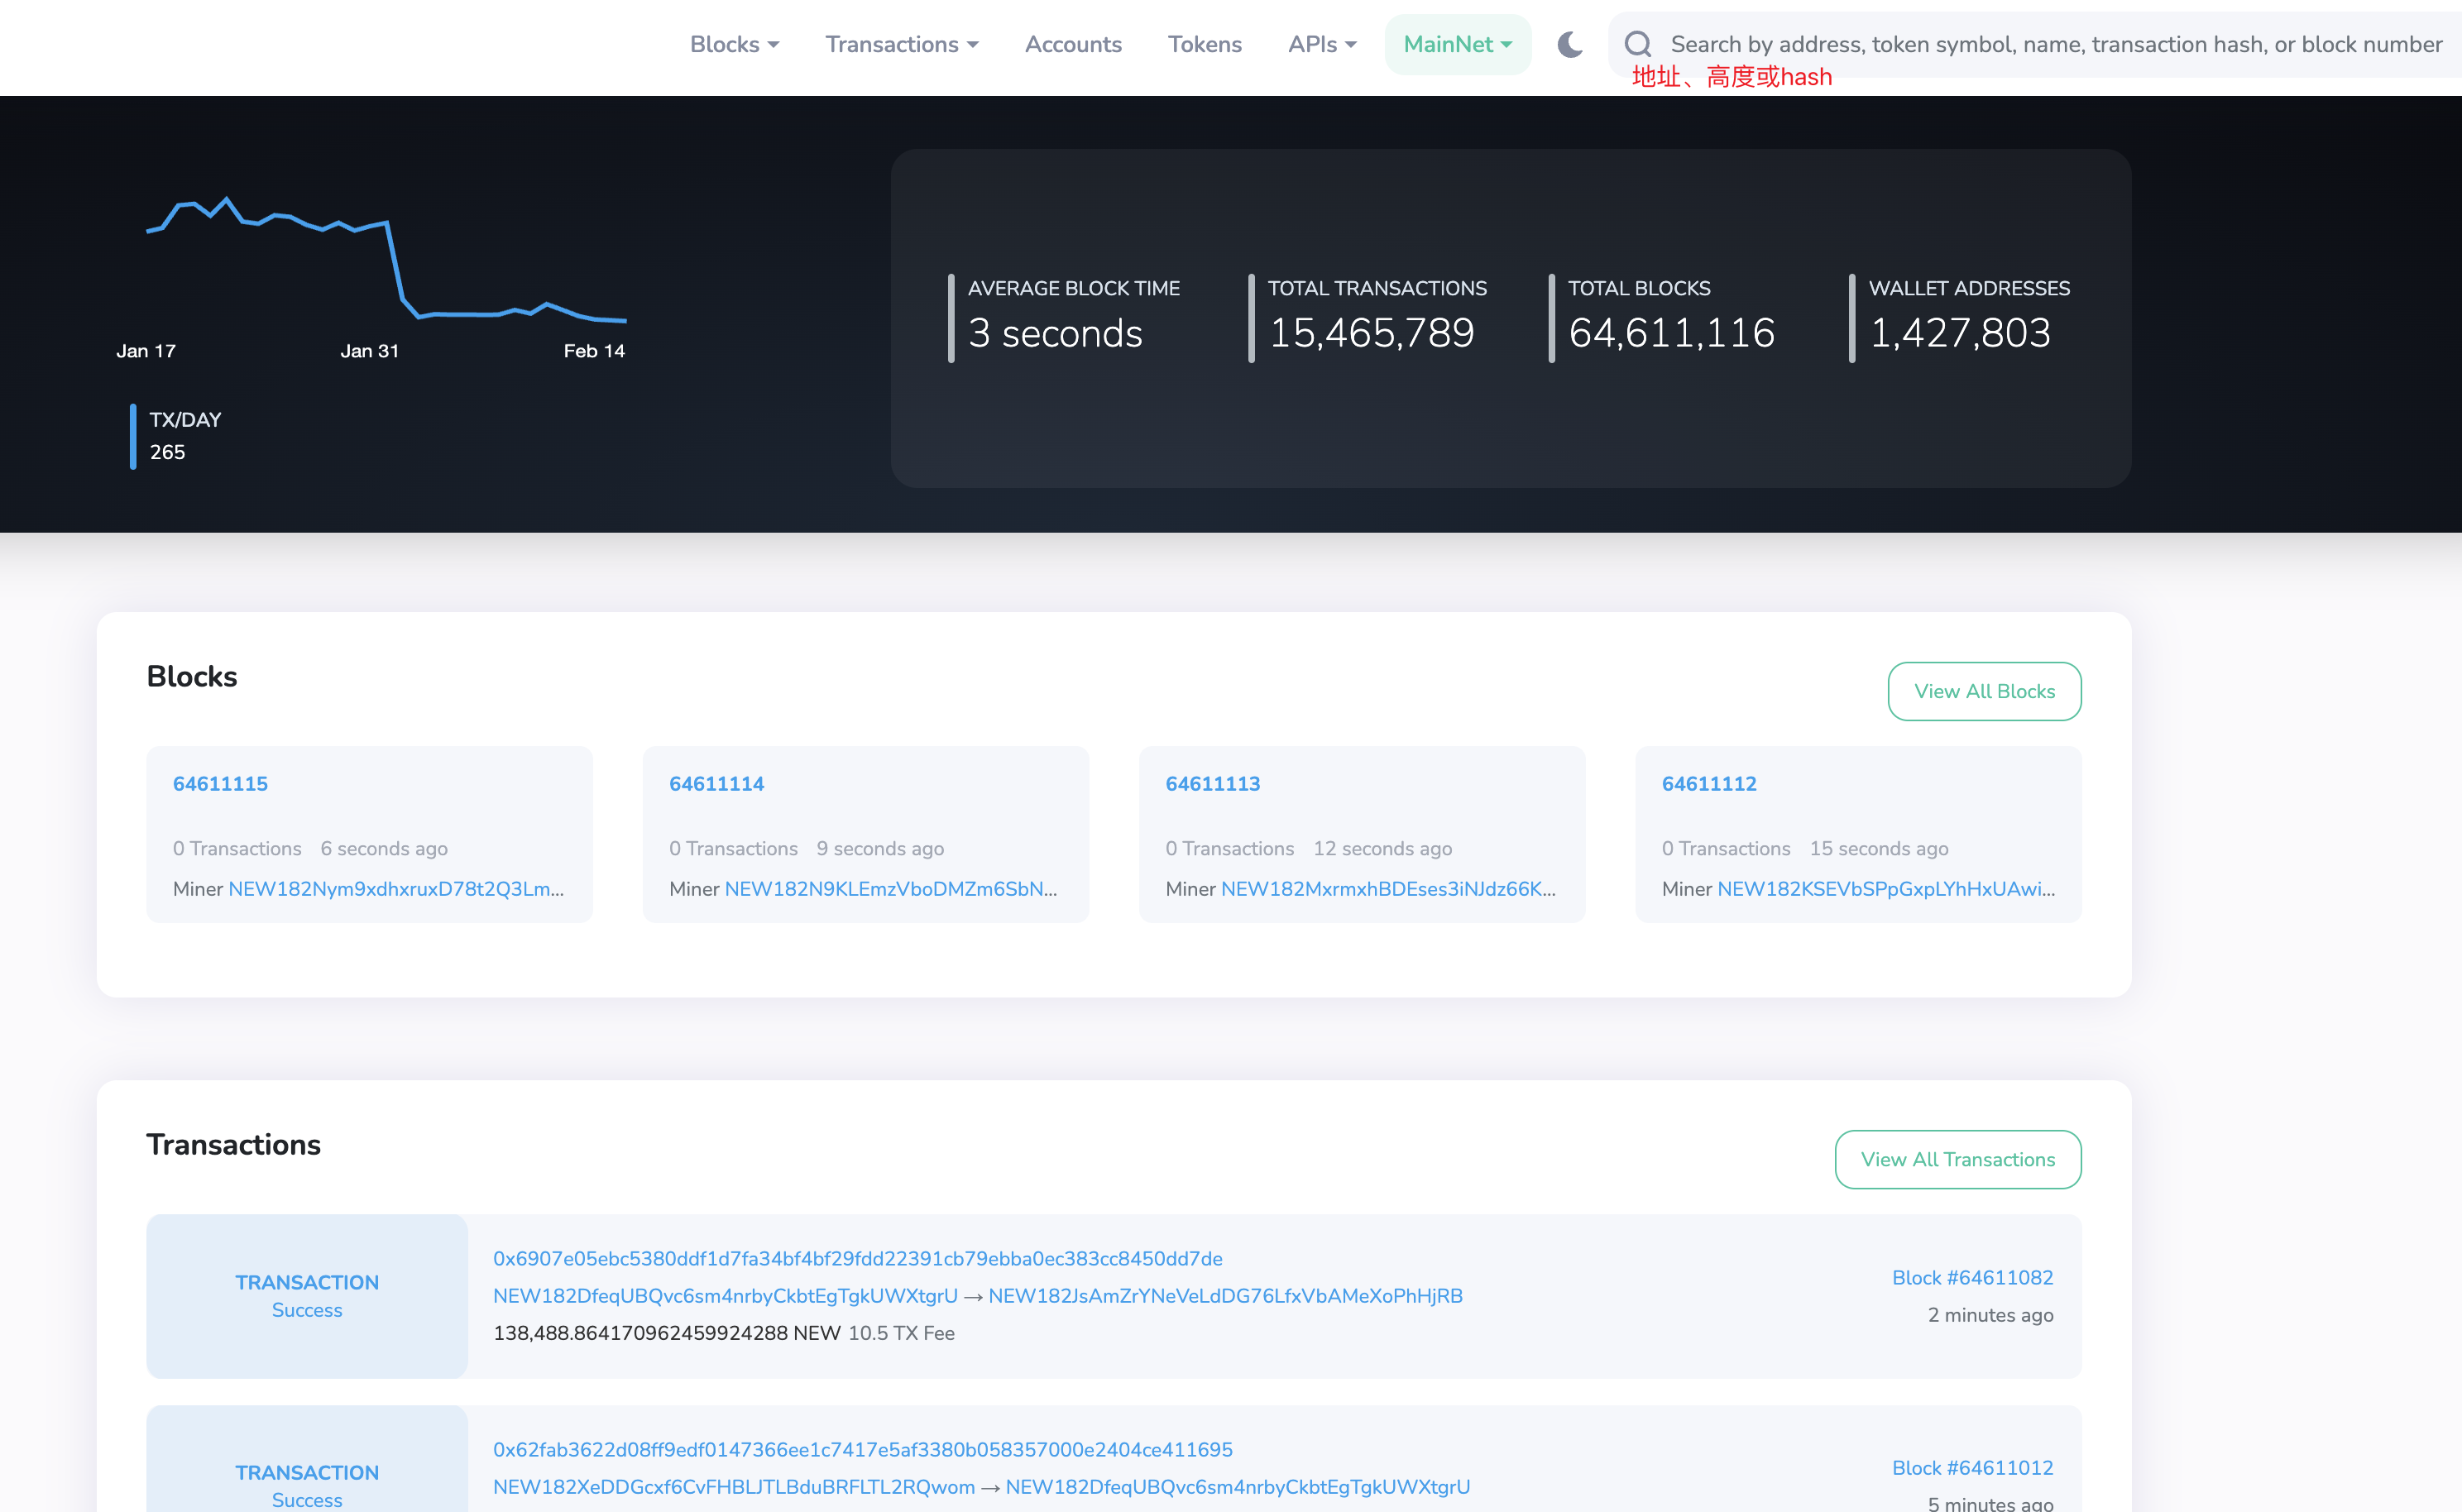Screen dimensions: 2462x1512
Task: Click the search magnifier icon
Action: click(1637, 44)
